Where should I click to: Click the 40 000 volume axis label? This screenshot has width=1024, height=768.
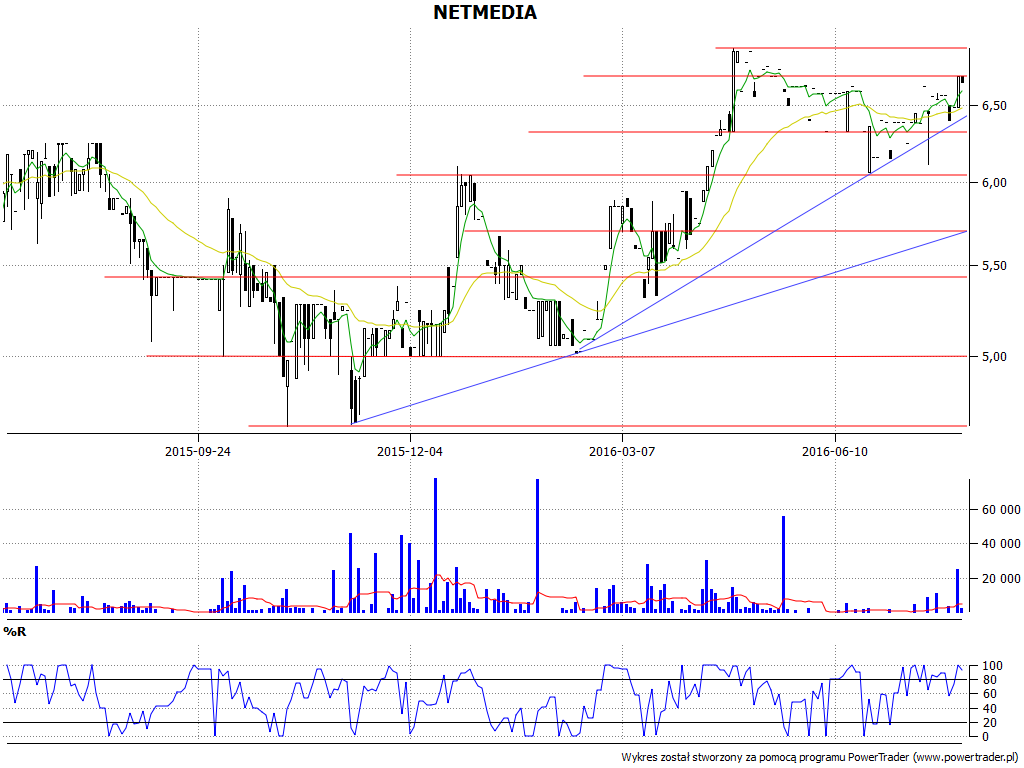pos(1000,543)
